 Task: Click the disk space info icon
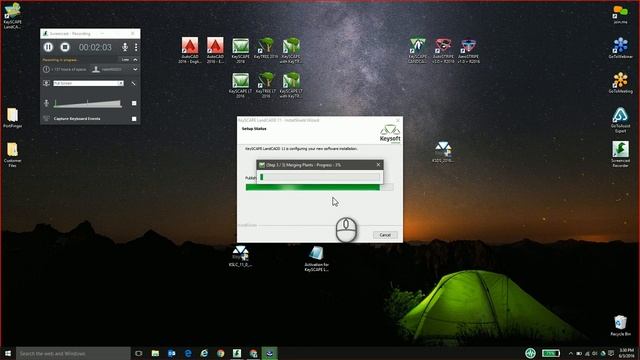point(46,69)
